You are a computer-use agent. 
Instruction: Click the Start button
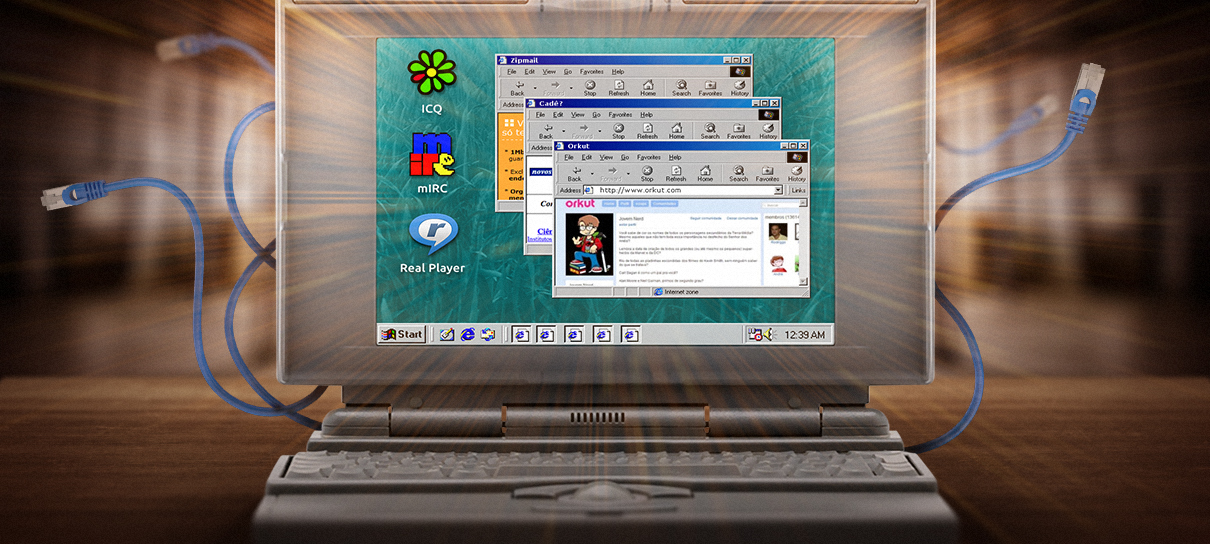402,334
